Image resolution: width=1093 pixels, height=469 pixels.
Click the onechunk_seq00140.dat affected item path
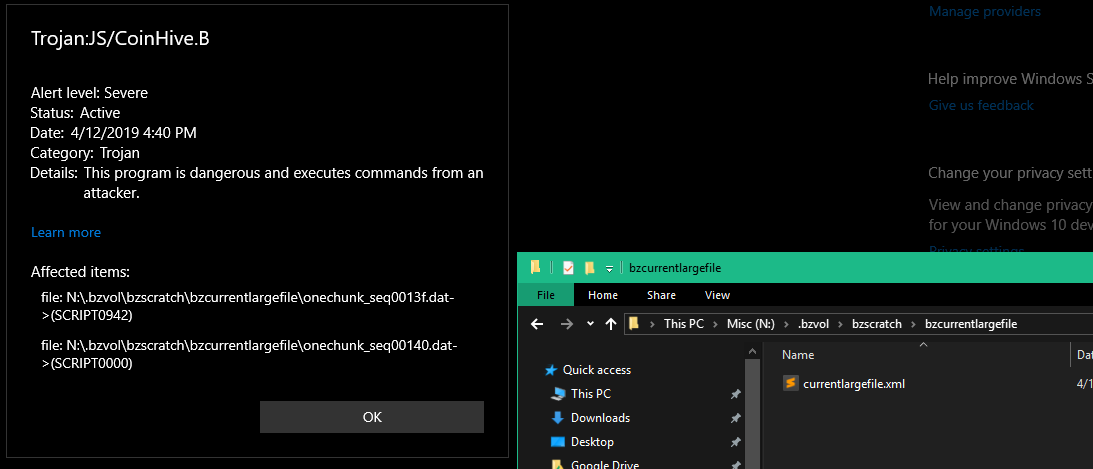[x=249, y=353]
